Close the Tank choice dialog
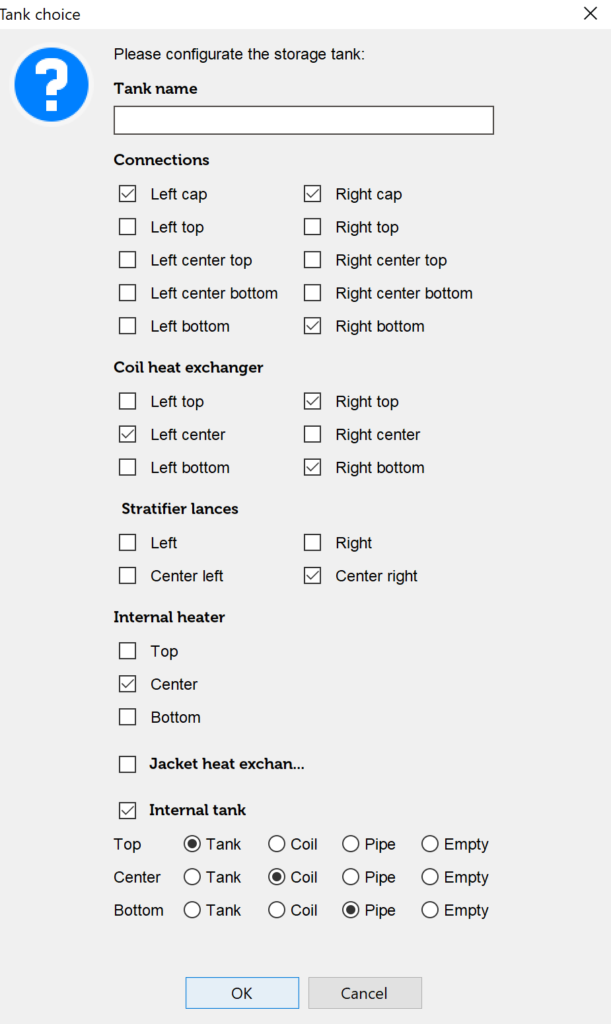The height and width of the screenshot is (1024, 611). point(589,14)
